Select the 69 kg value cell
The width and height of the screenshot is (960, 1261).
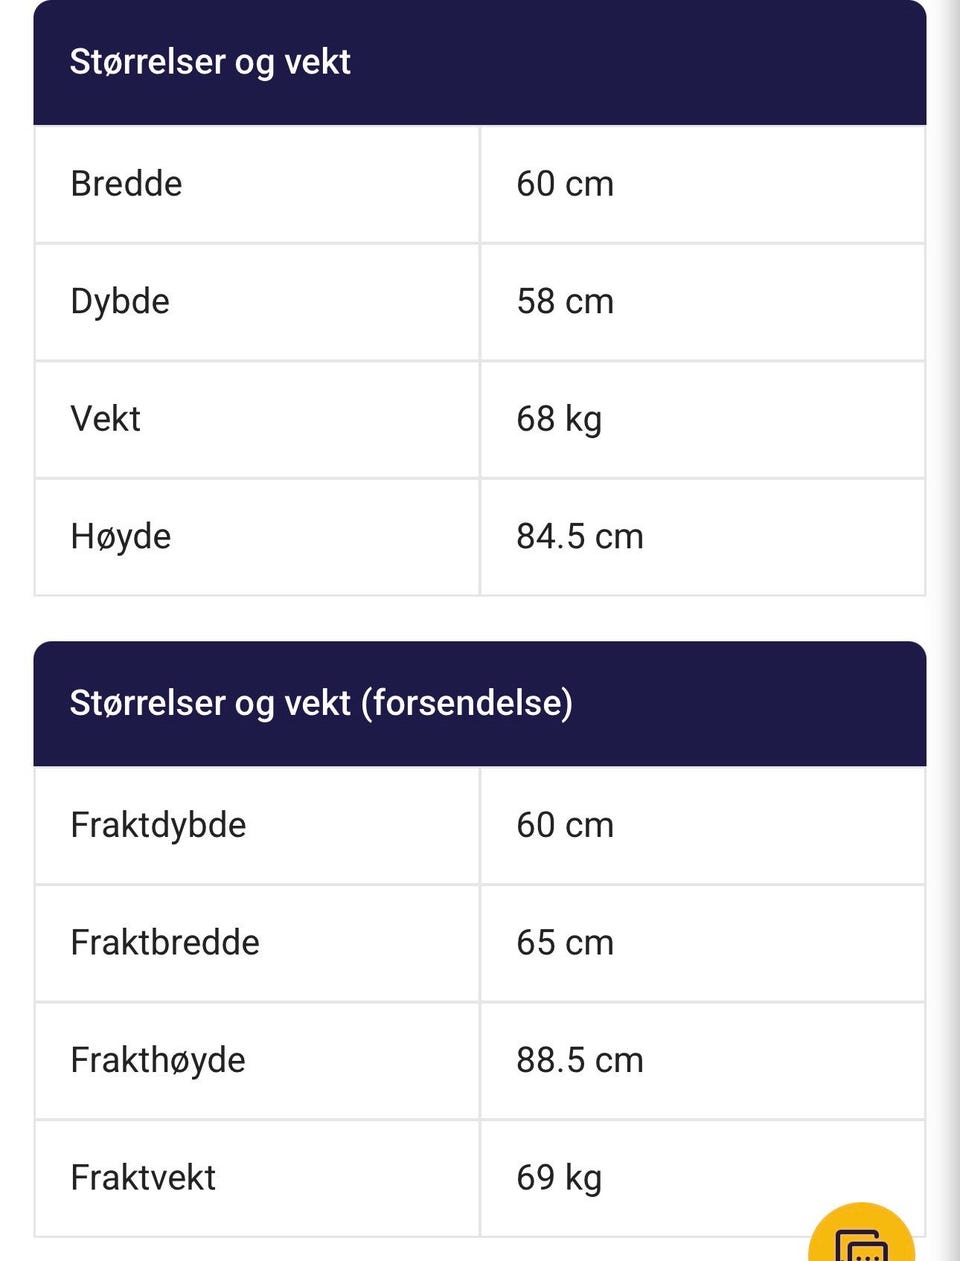pos(703,1178)
